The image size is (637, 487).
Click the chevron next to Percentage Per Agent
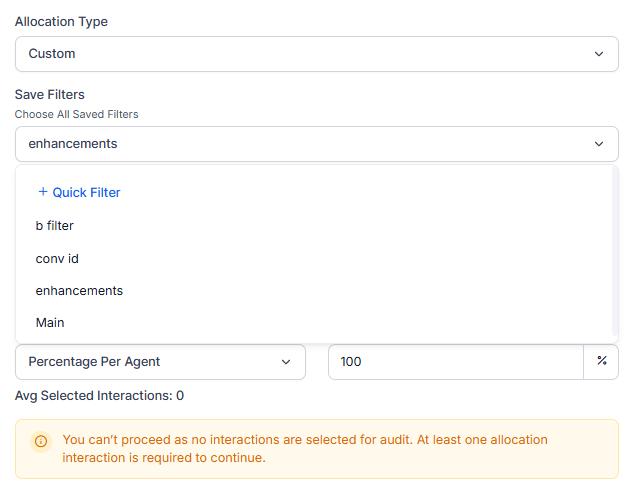(286, 362)
